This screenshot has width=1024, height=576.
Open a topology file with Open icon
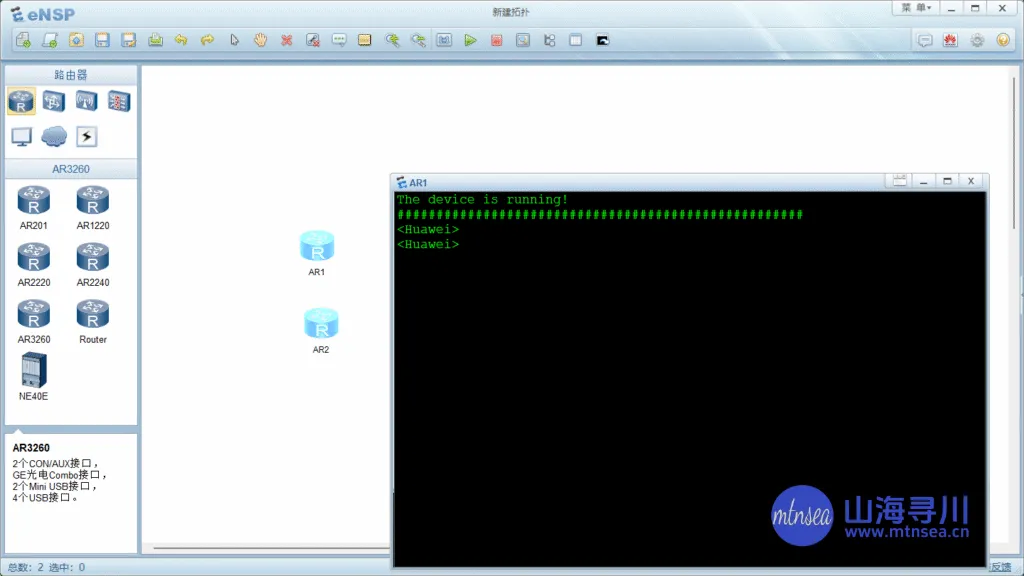pos(76,40)
